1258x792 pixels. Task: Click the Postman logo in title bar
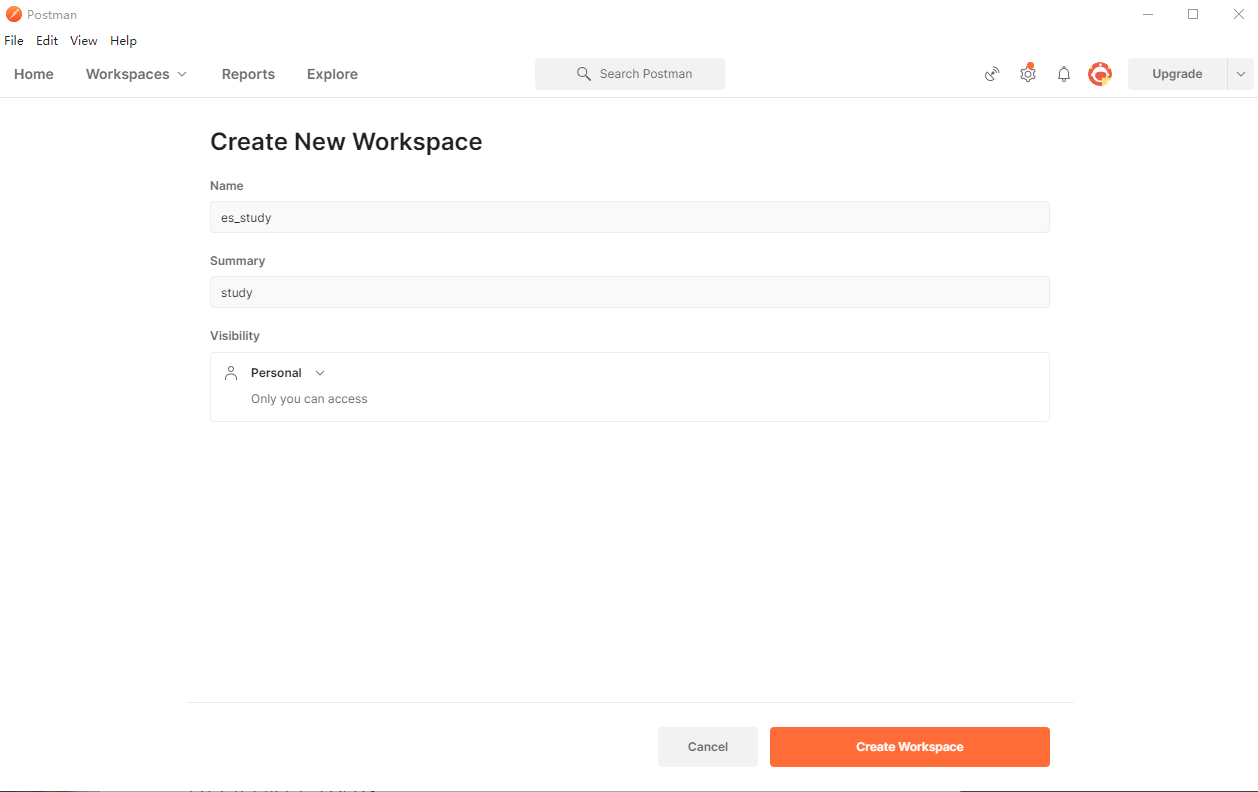[x=14, y=14]
